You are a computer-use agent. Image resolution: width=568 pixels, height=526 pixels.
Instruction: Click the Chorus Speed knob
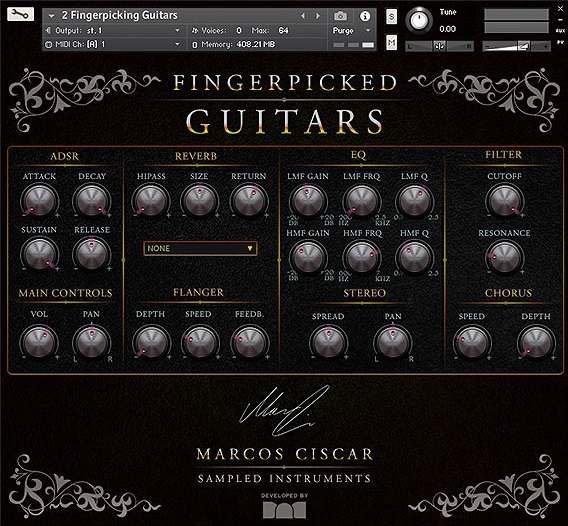[x=472, y=343]
